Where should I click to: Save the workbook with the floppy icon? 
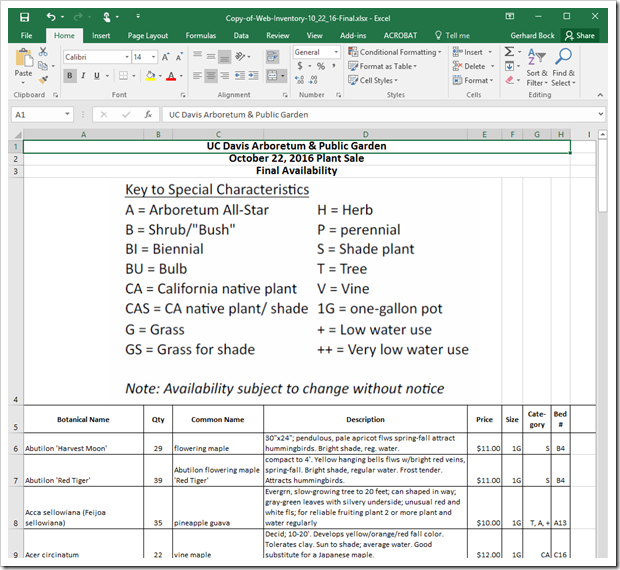tap(24, 17)
